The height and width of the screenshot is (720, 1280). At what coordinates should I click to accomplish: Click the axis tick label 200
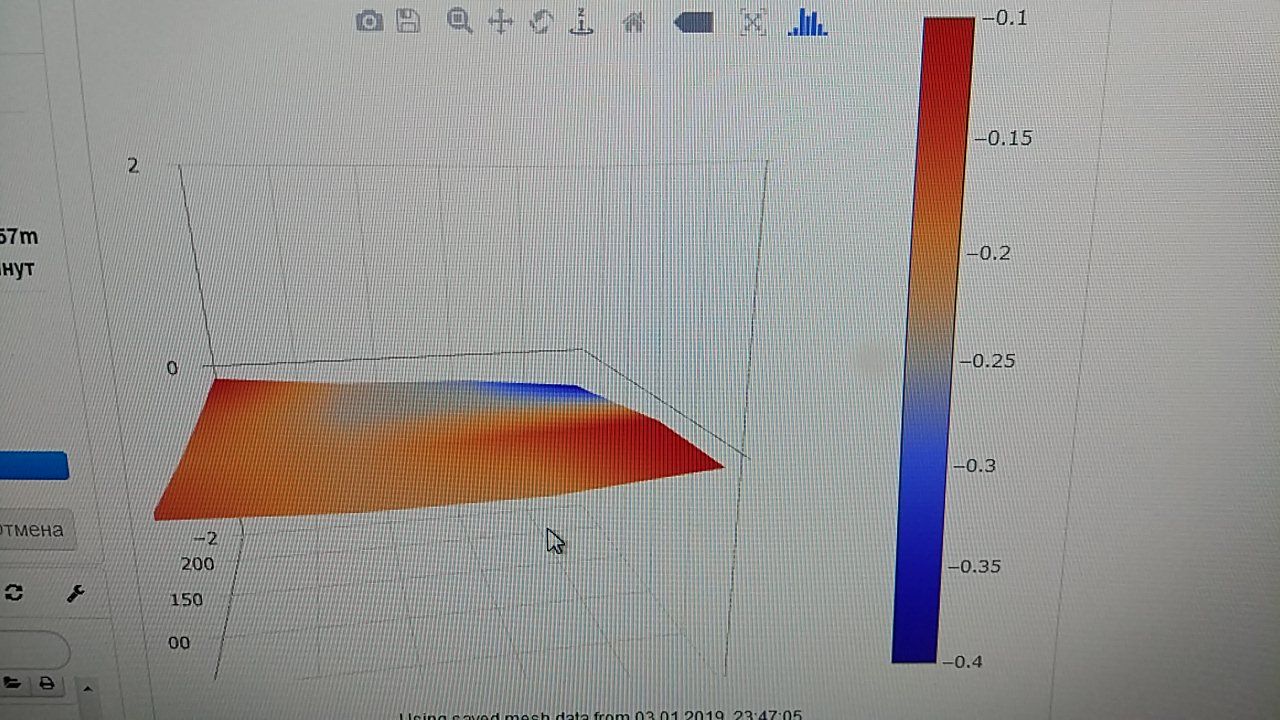click(198, 564)
